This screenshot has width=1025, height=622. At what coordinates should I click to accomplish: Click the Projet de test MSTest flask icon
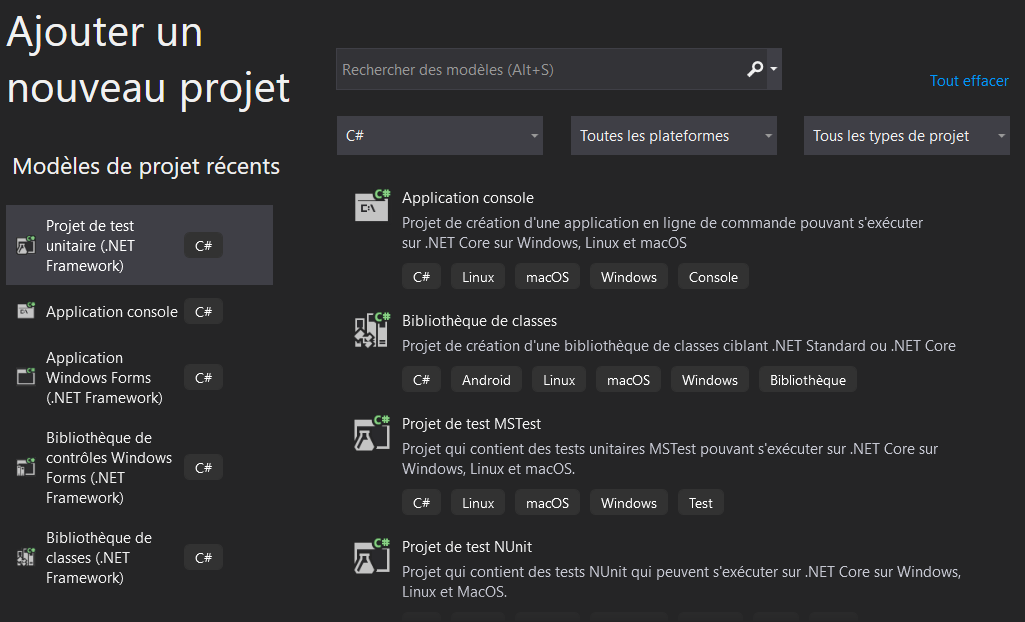[x=373, y=433]
